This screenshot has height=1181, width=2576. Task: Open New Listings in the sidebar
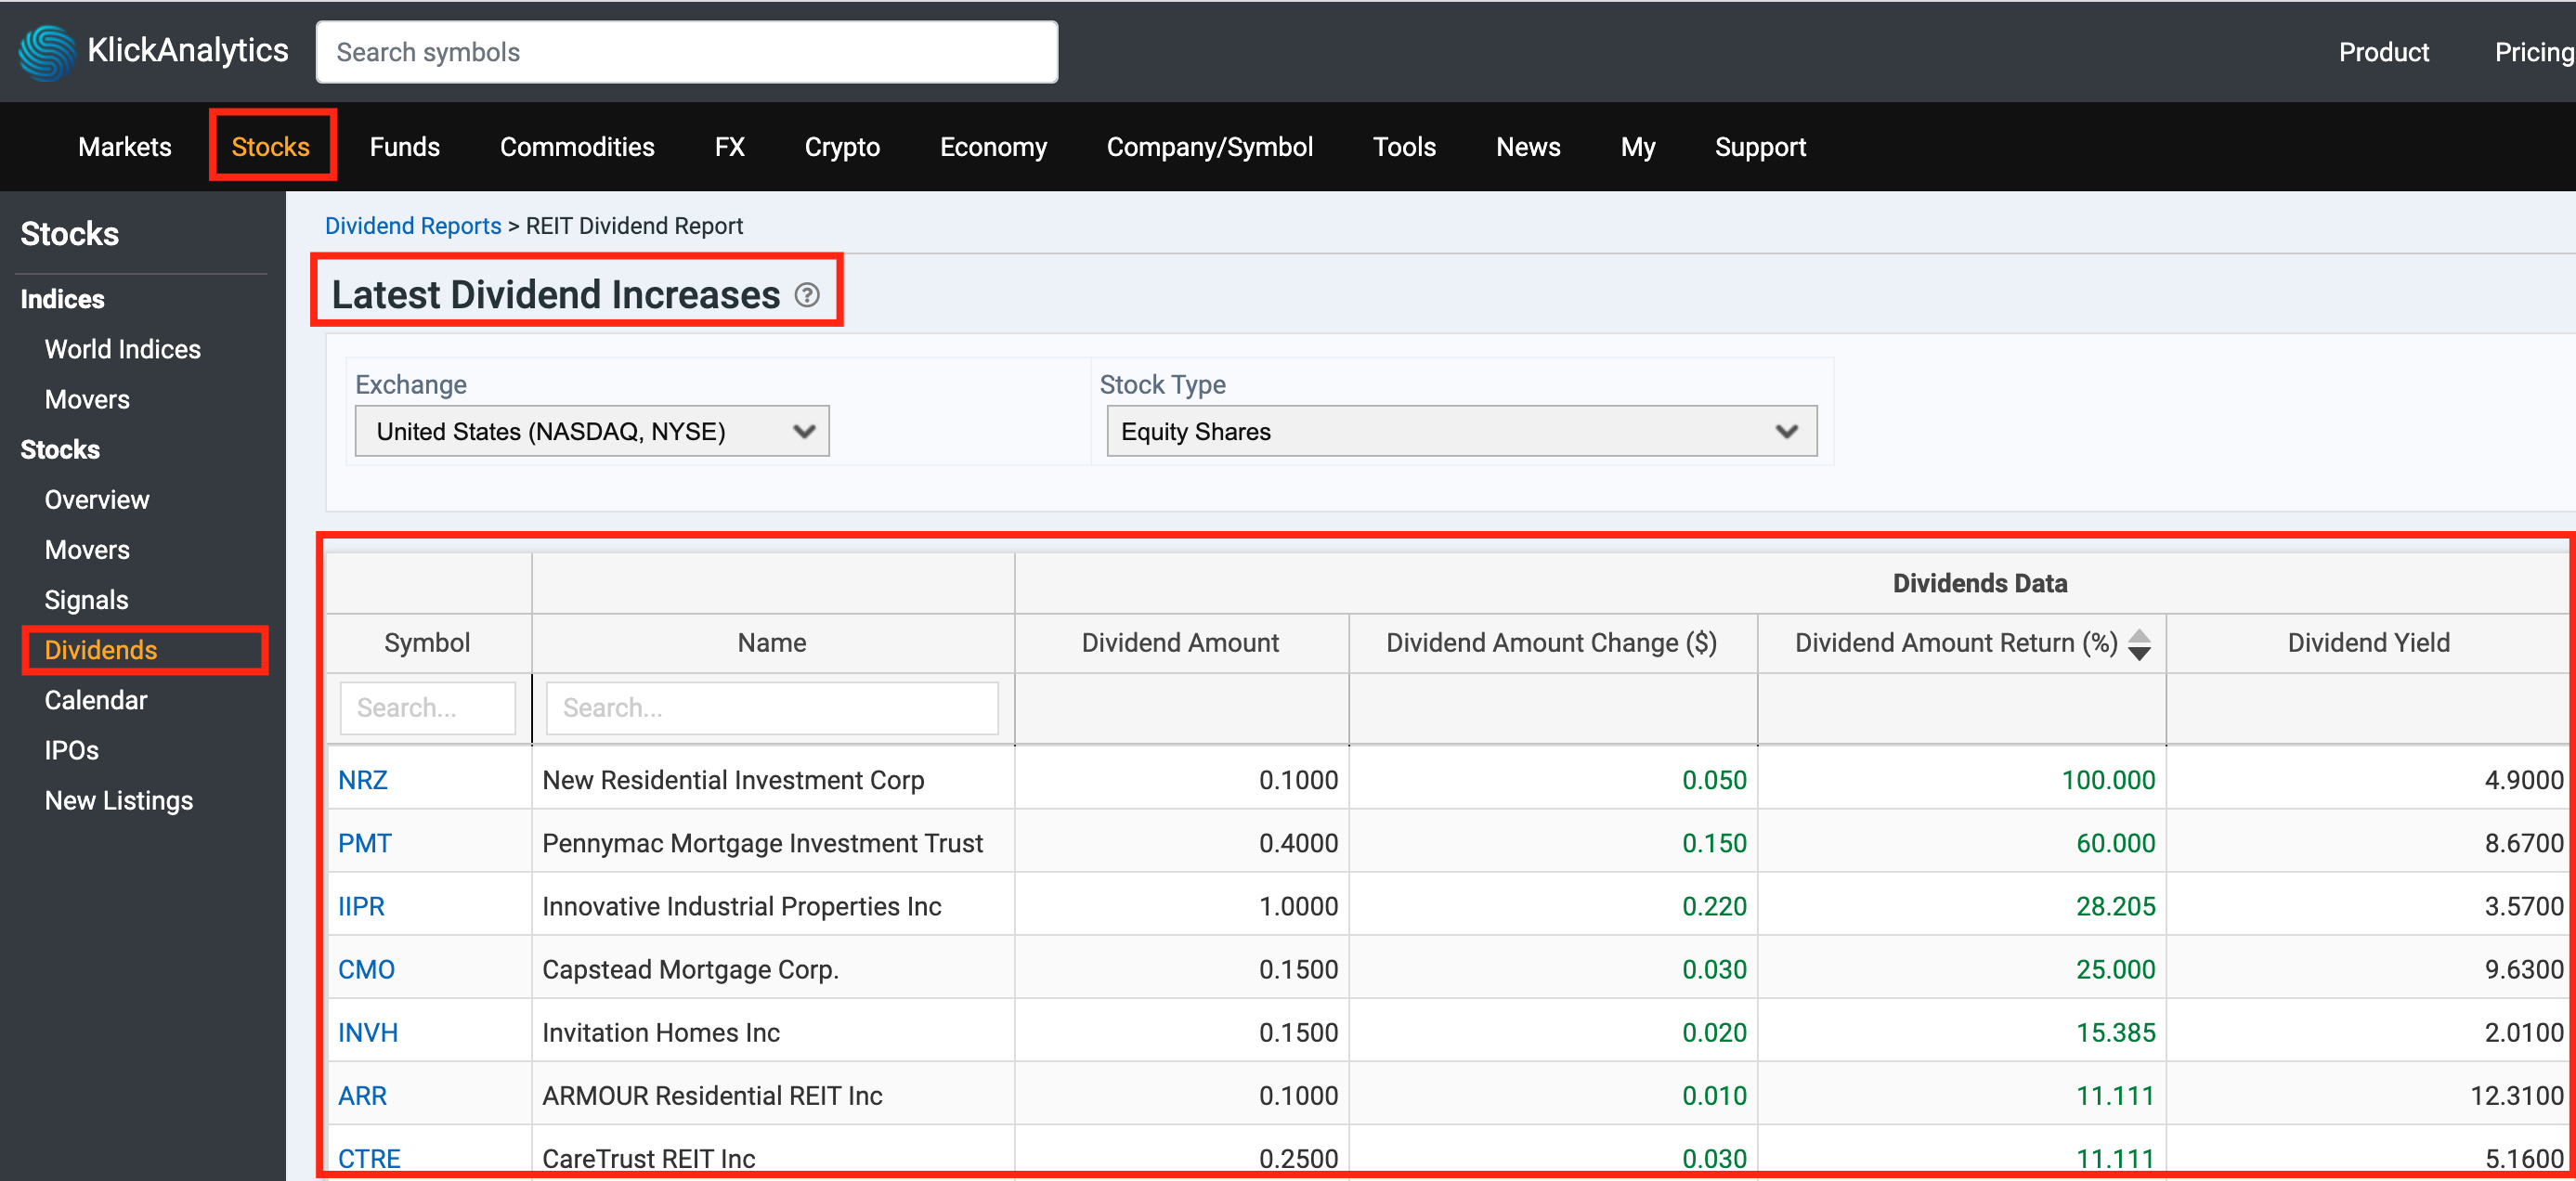(119, 800)
